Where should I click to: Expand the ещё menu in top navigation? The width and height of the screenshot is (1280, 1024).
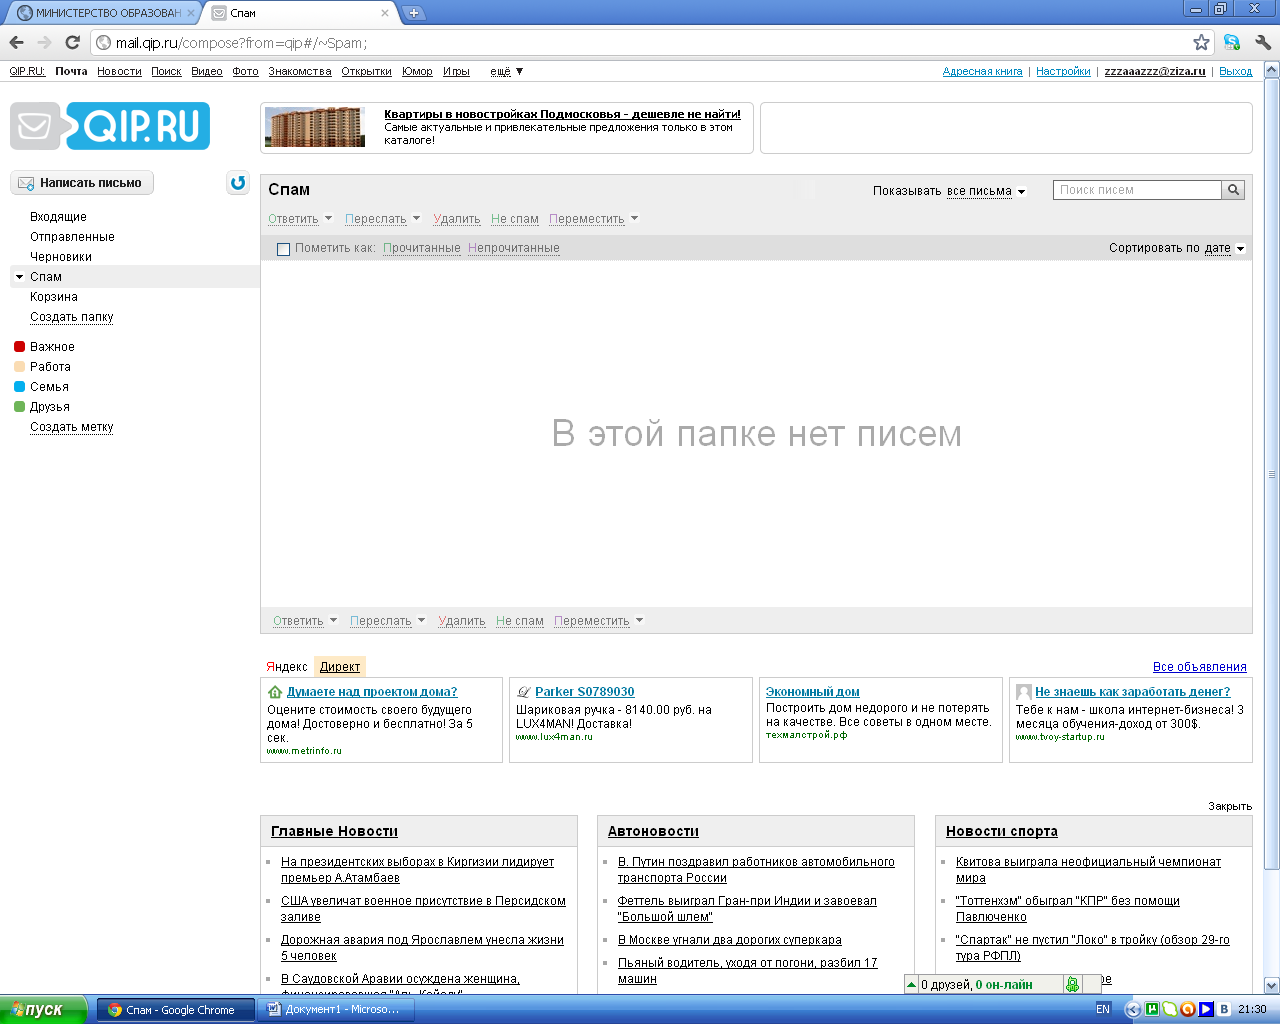coord(507,71)
